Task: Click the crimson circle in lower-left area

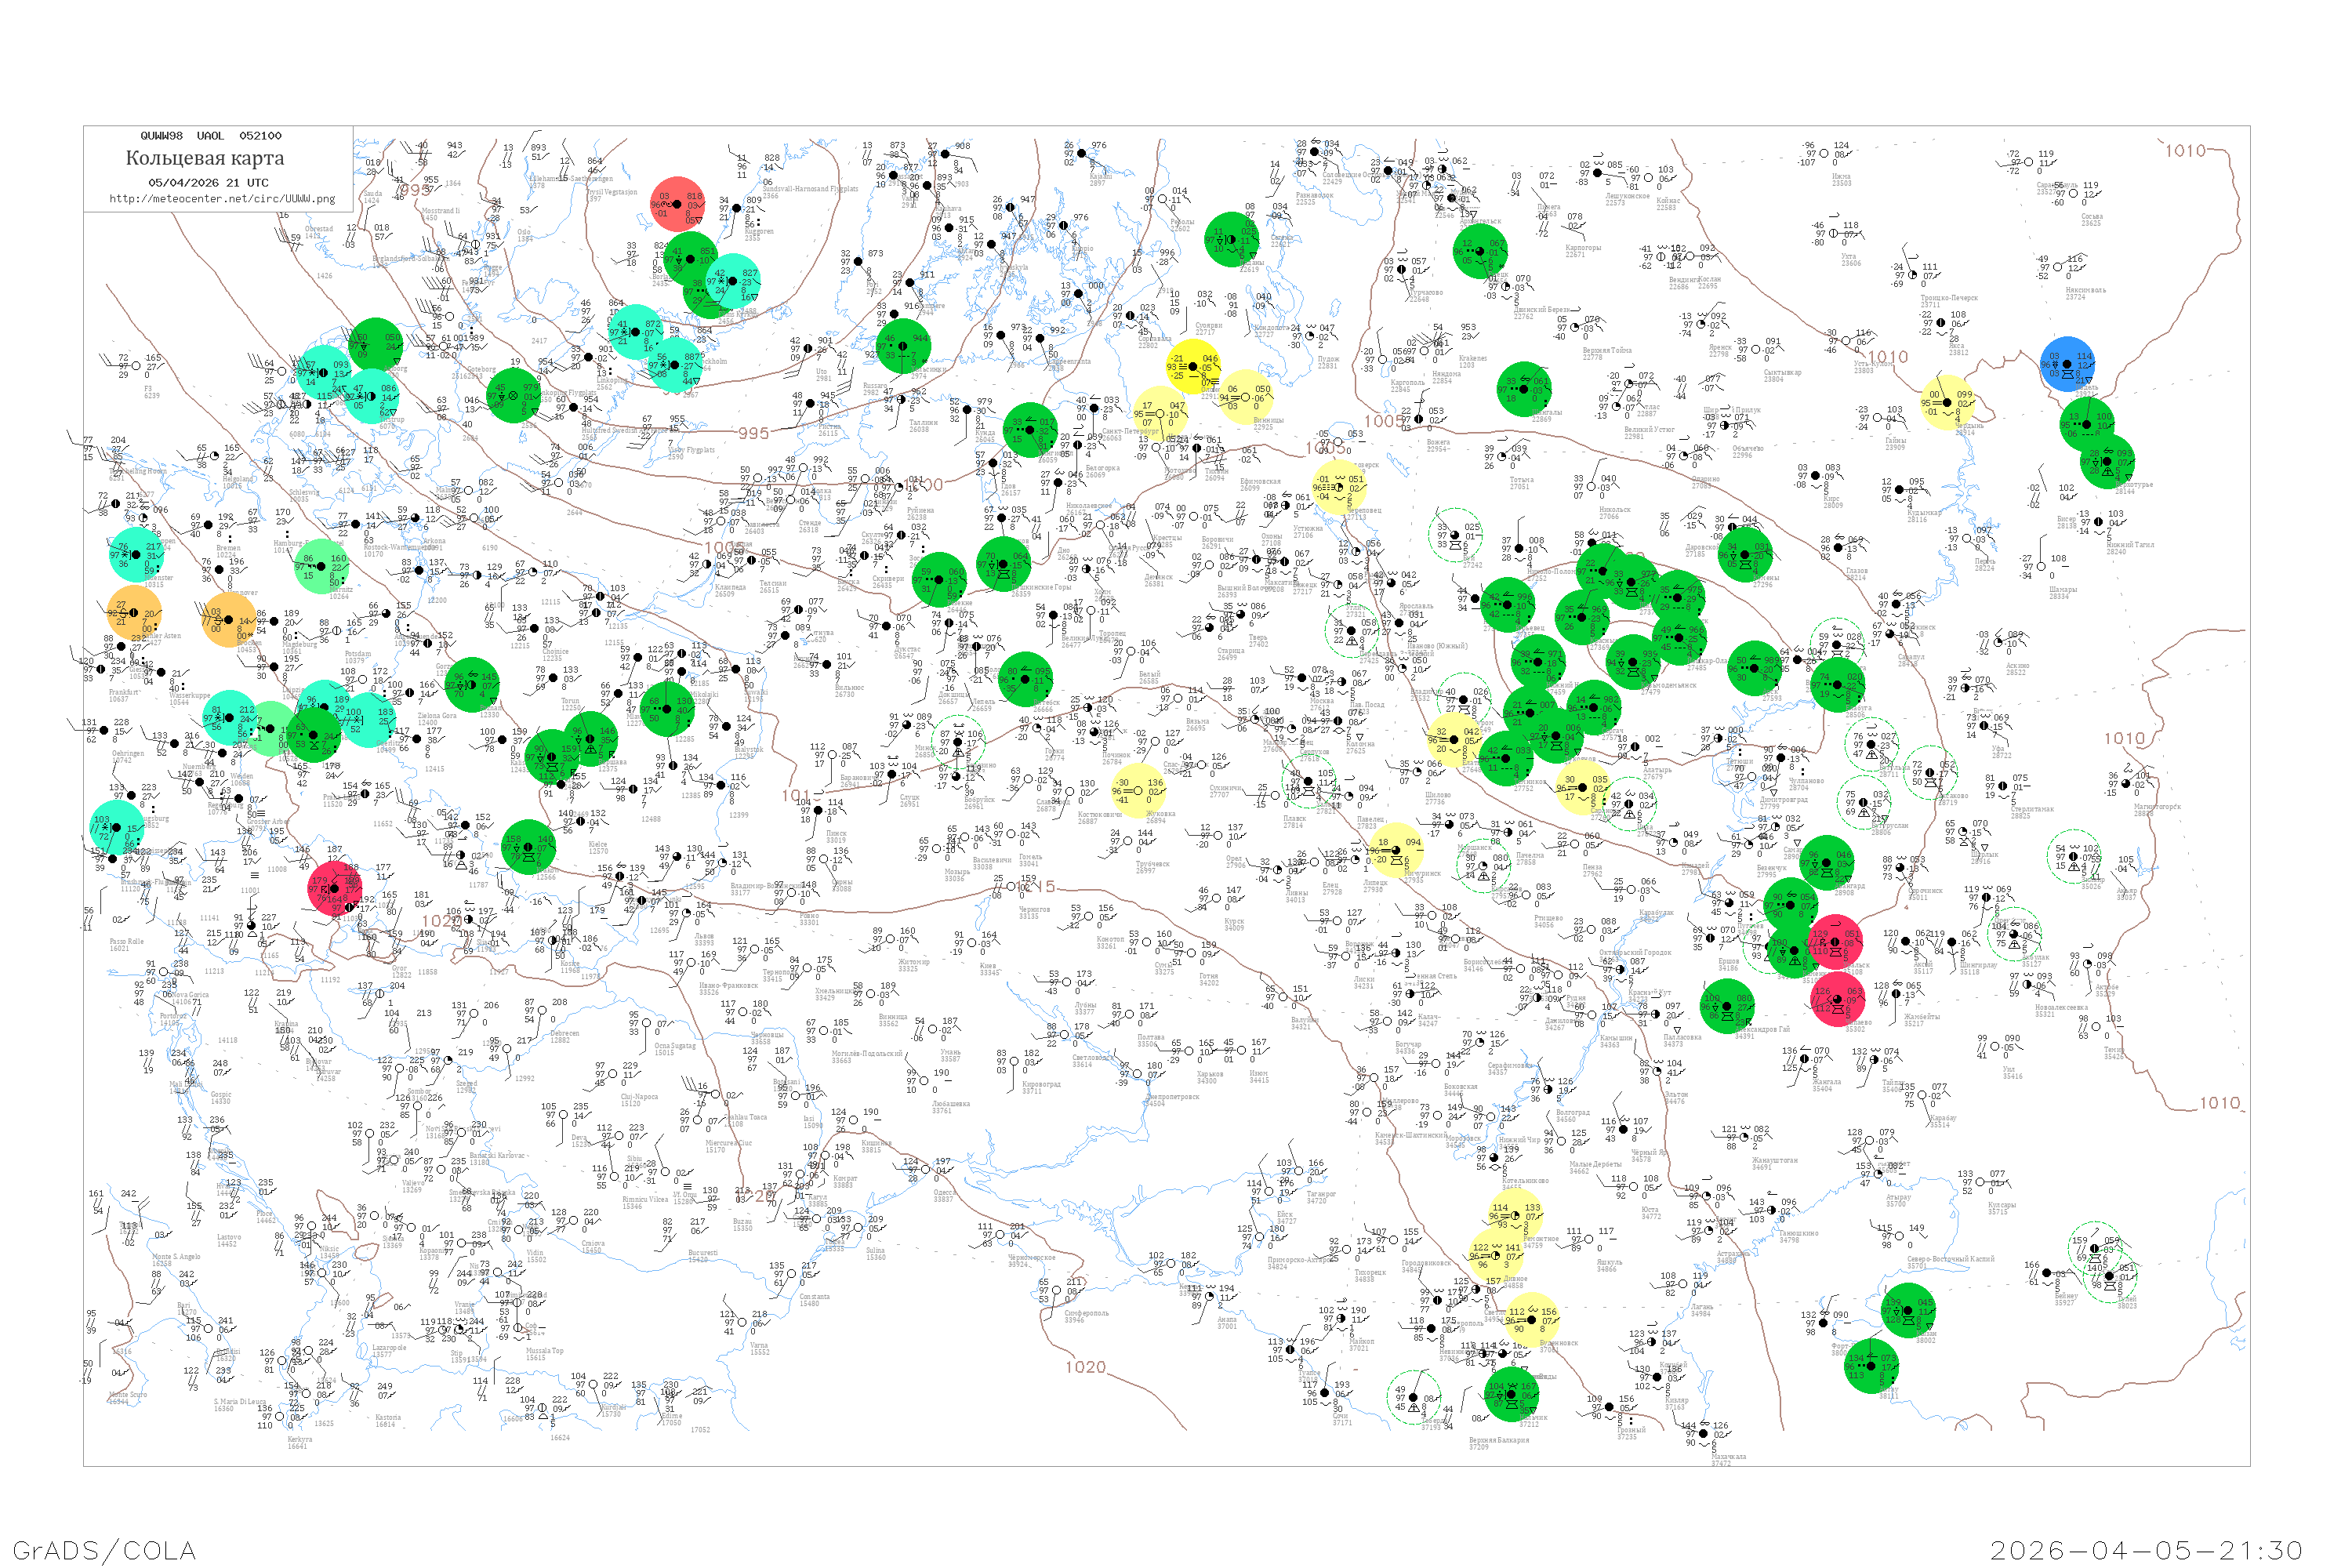Action: (x=335, y=889)
